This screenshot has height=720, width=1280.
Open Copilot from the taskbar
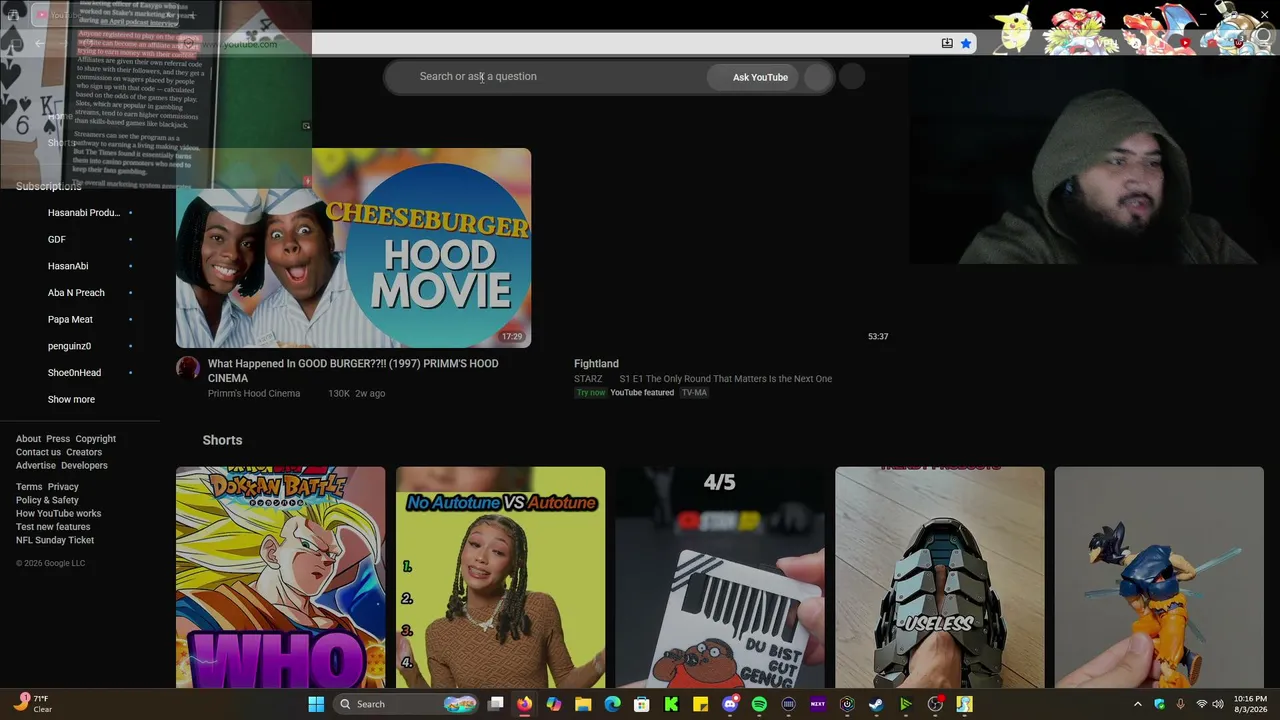click(554, 704)
